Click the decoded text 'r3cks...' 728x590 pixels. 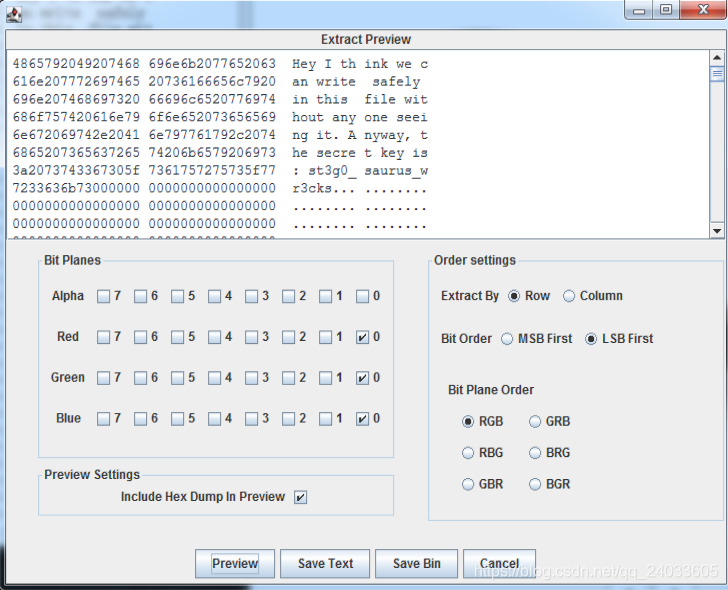tap(323, 188)
